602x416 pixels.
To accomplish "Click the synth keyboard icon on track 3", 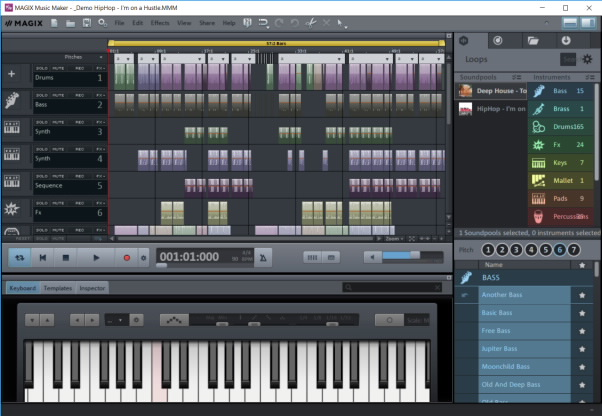I will click(12, 127).
